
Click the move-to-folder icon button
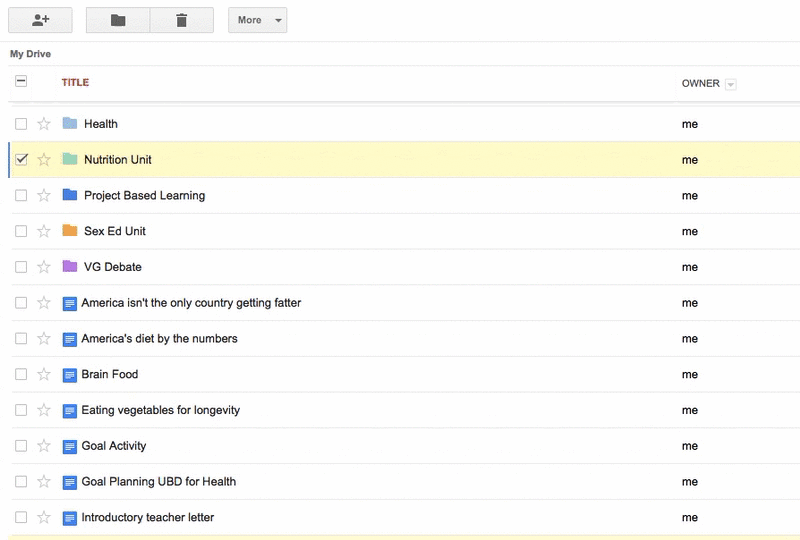point(118,20)
